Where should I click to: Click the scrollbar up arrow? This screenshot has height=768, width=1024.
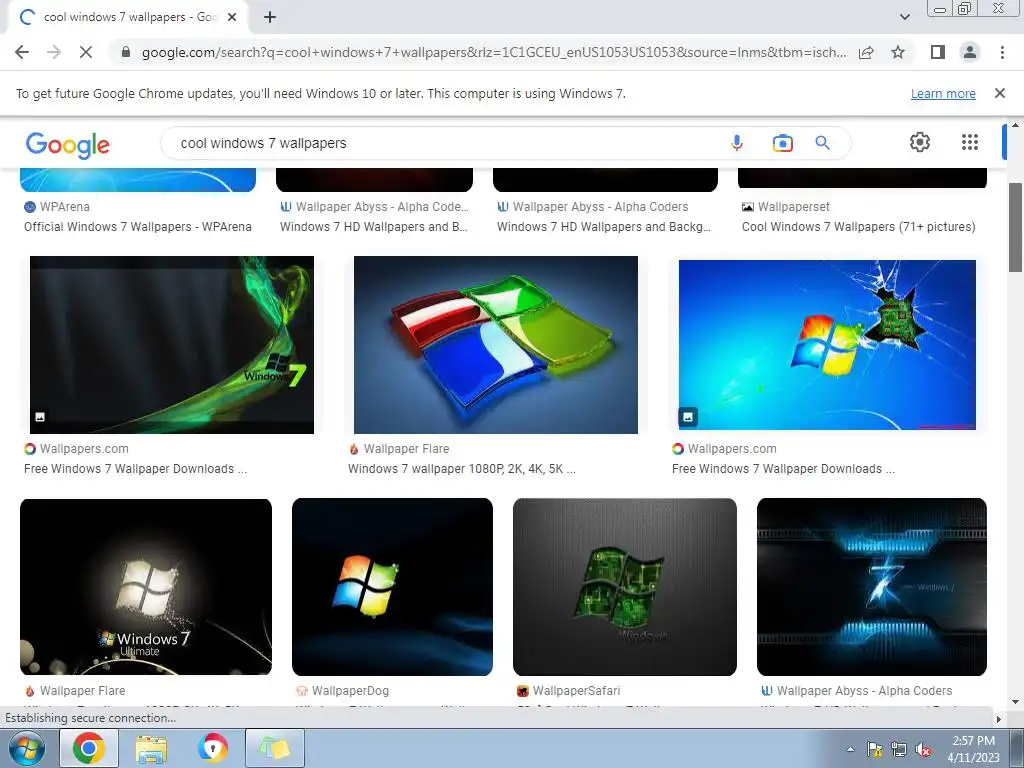(x=1015, y=124)
